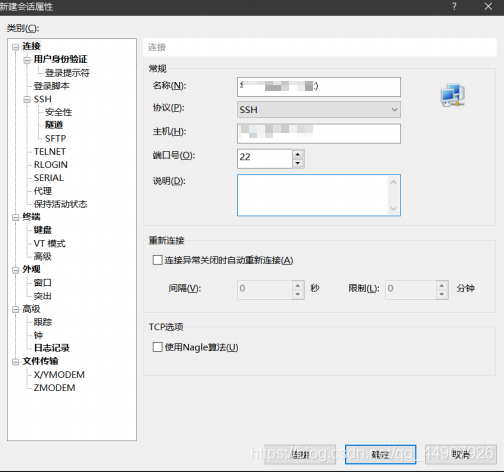Click the 连接 button at bottom
The height and width of the screenshot is (472, 504).
(x=300, y=454)
